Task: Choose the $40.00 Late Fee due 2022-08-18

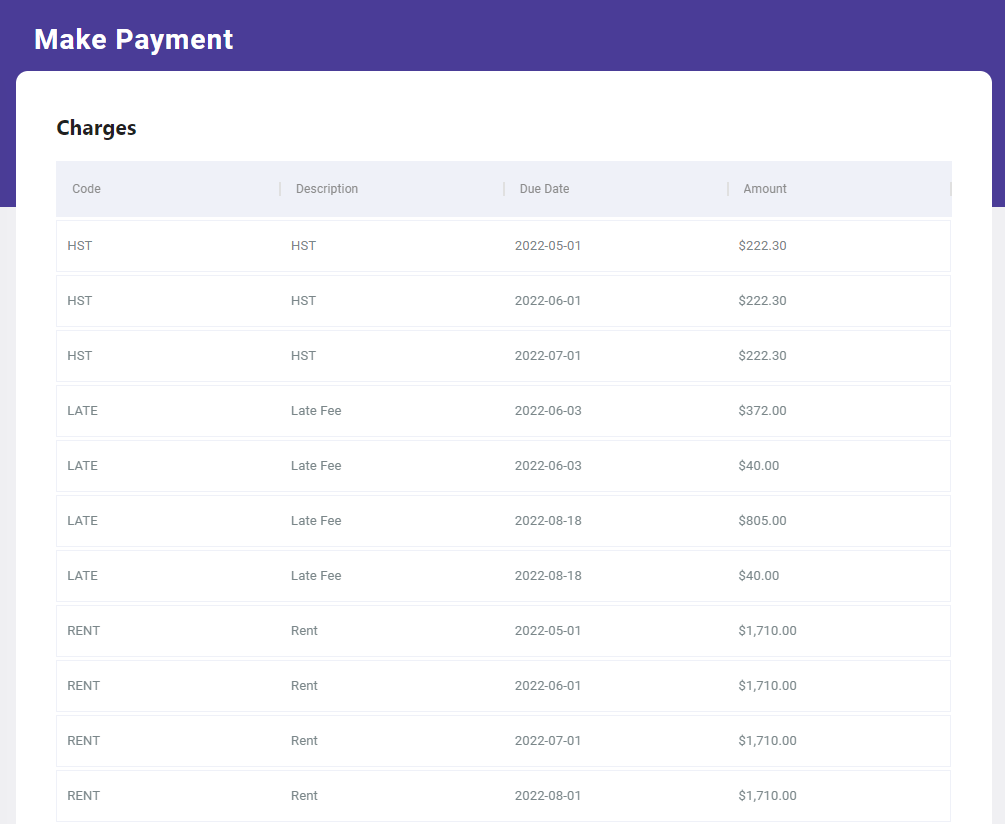Action: [x=503, y=576]
